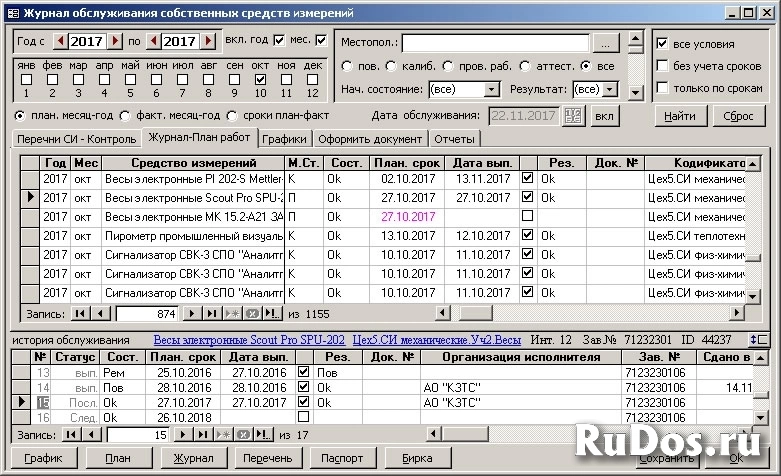Check the October month checkbox
781x476 pixels.
pyautogui.click(x=260, y=80)
